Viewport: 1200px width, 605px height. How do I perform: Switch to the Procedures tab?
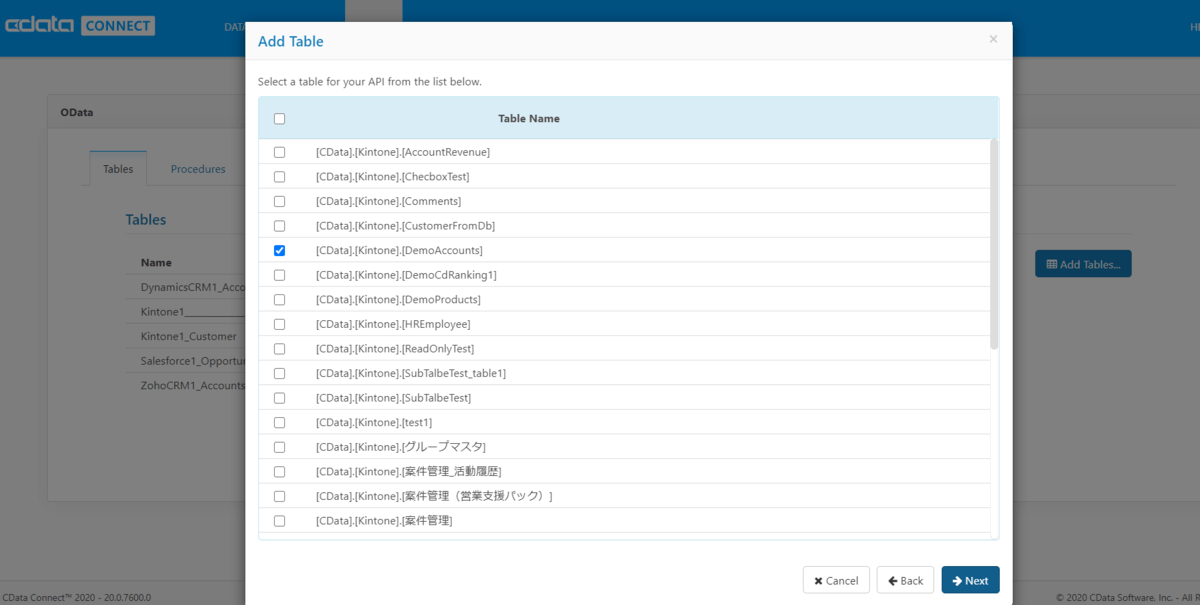tap(198, 169)
